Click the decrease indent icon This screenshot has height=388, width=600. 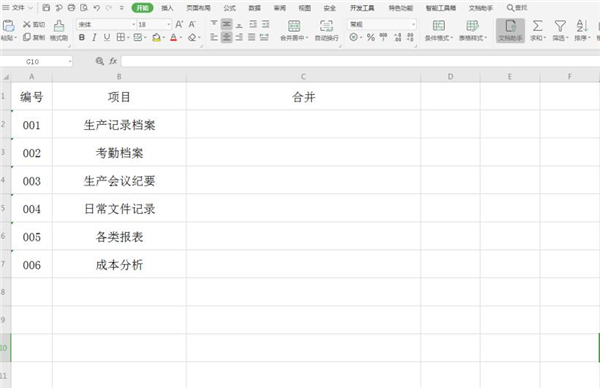click(253, 24)
